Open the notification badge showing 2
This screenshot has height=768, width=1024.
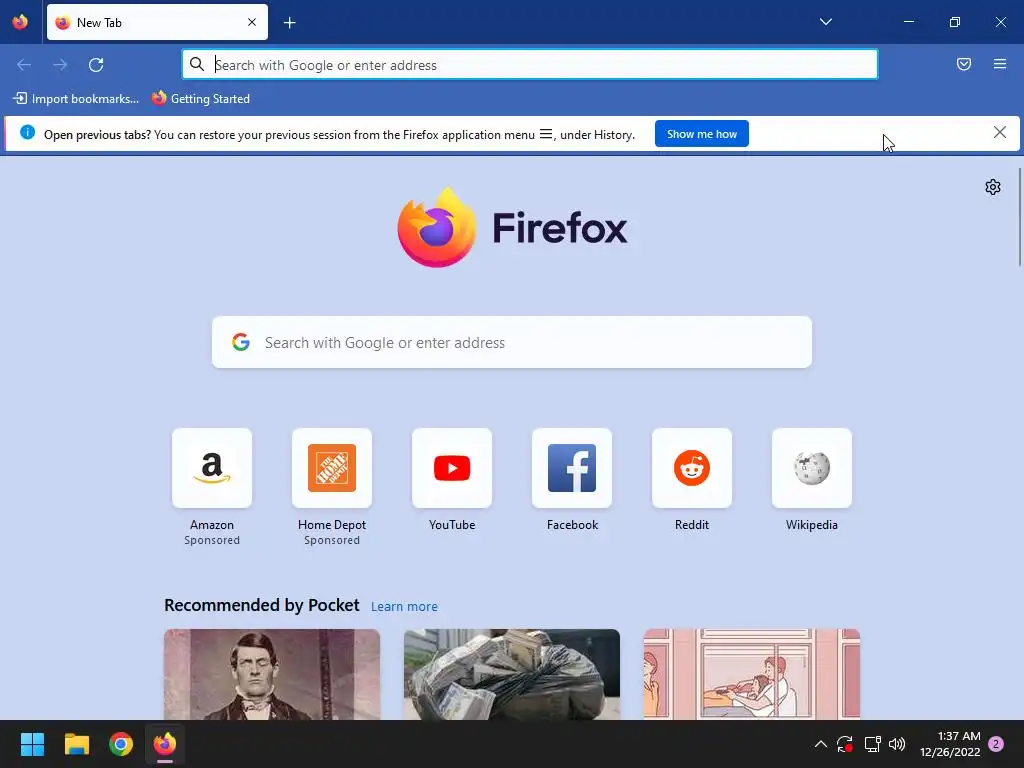click(996, 744)
